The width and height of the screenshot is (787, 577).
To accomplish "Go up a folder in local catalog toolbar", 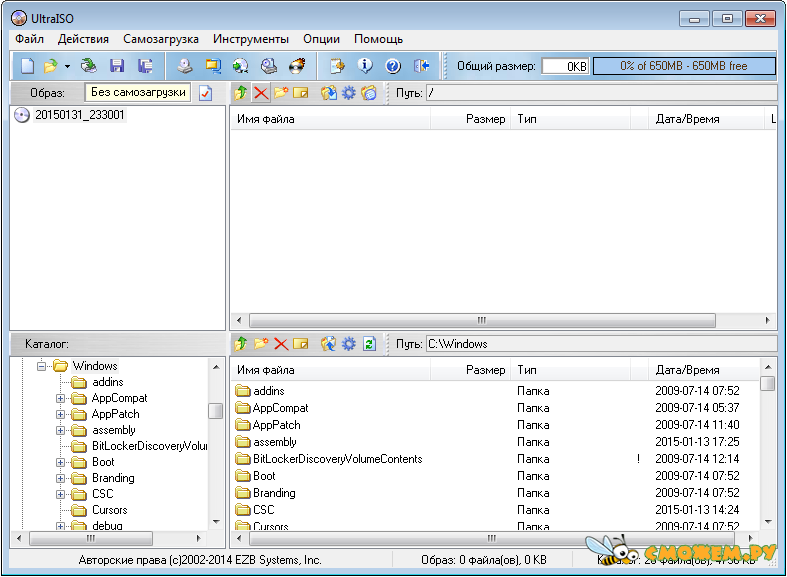I will (241, 344).
